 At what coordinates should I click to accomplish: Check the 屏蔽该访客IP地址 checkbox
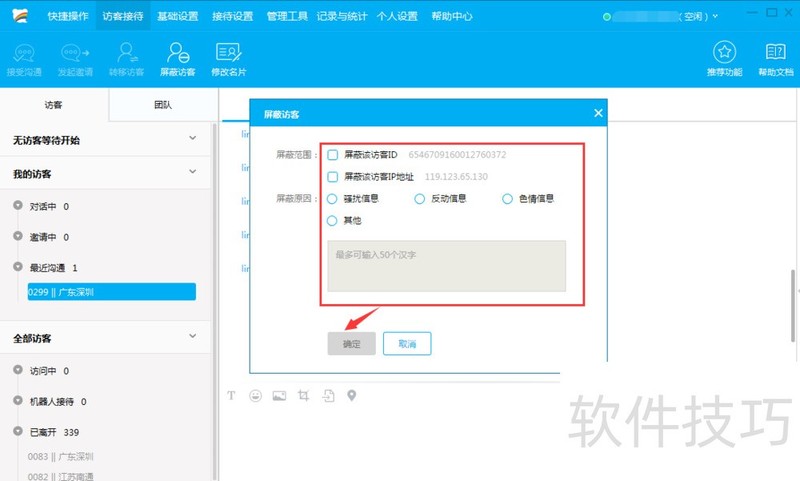point(333,177)
